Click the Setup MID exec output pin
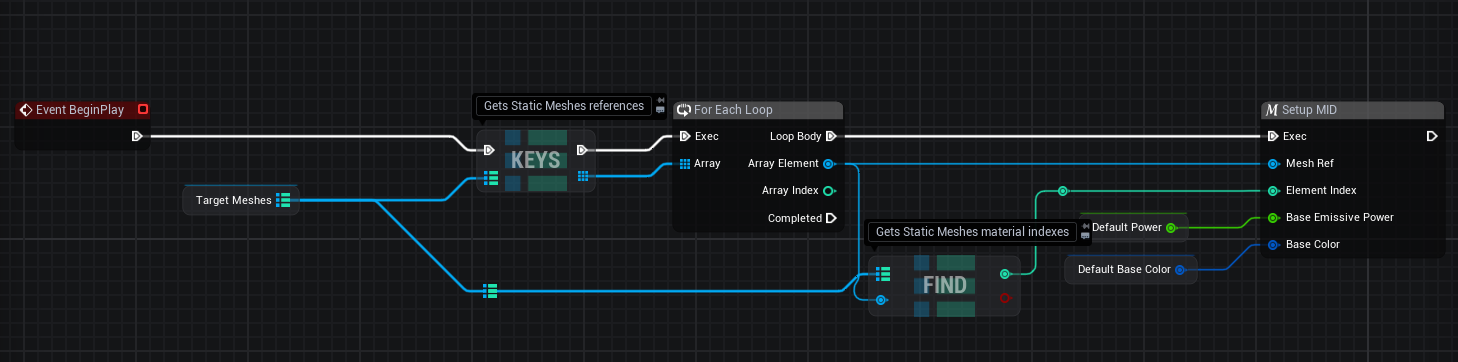 coord(1432,136)
